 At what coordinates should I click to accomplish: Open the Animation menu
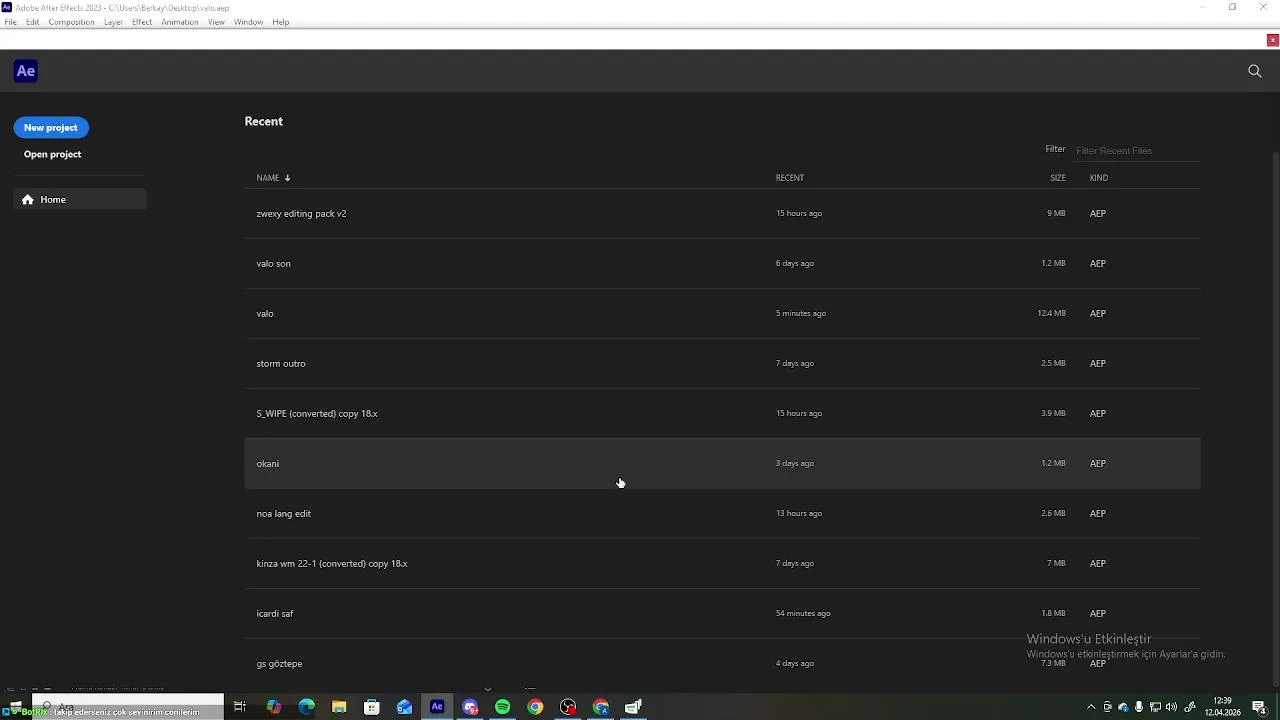point(180,22)
